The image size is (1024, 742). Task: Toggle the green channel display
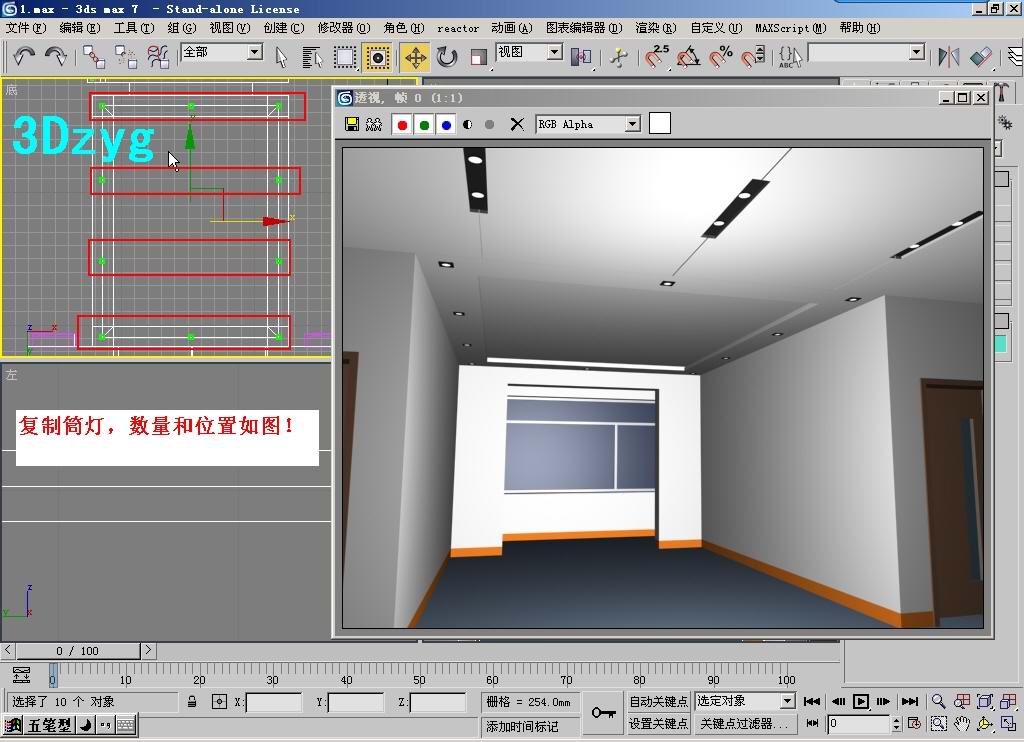coord(424,124)
